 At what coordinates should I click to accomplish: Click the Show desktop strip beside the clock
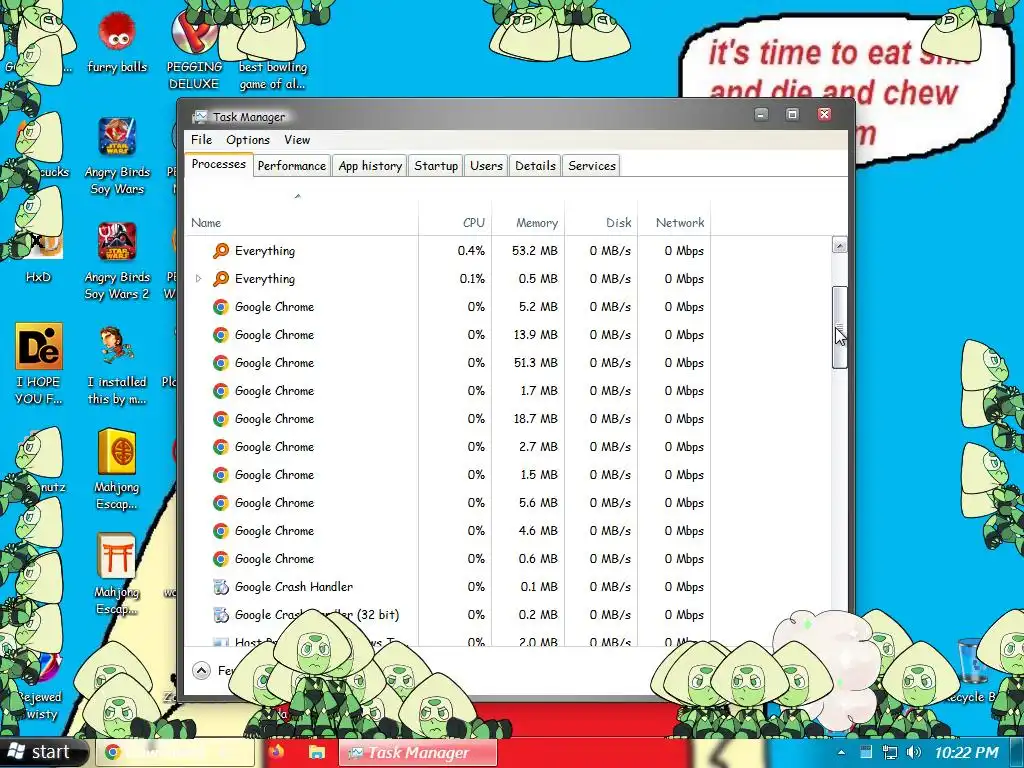[1017, 753]
